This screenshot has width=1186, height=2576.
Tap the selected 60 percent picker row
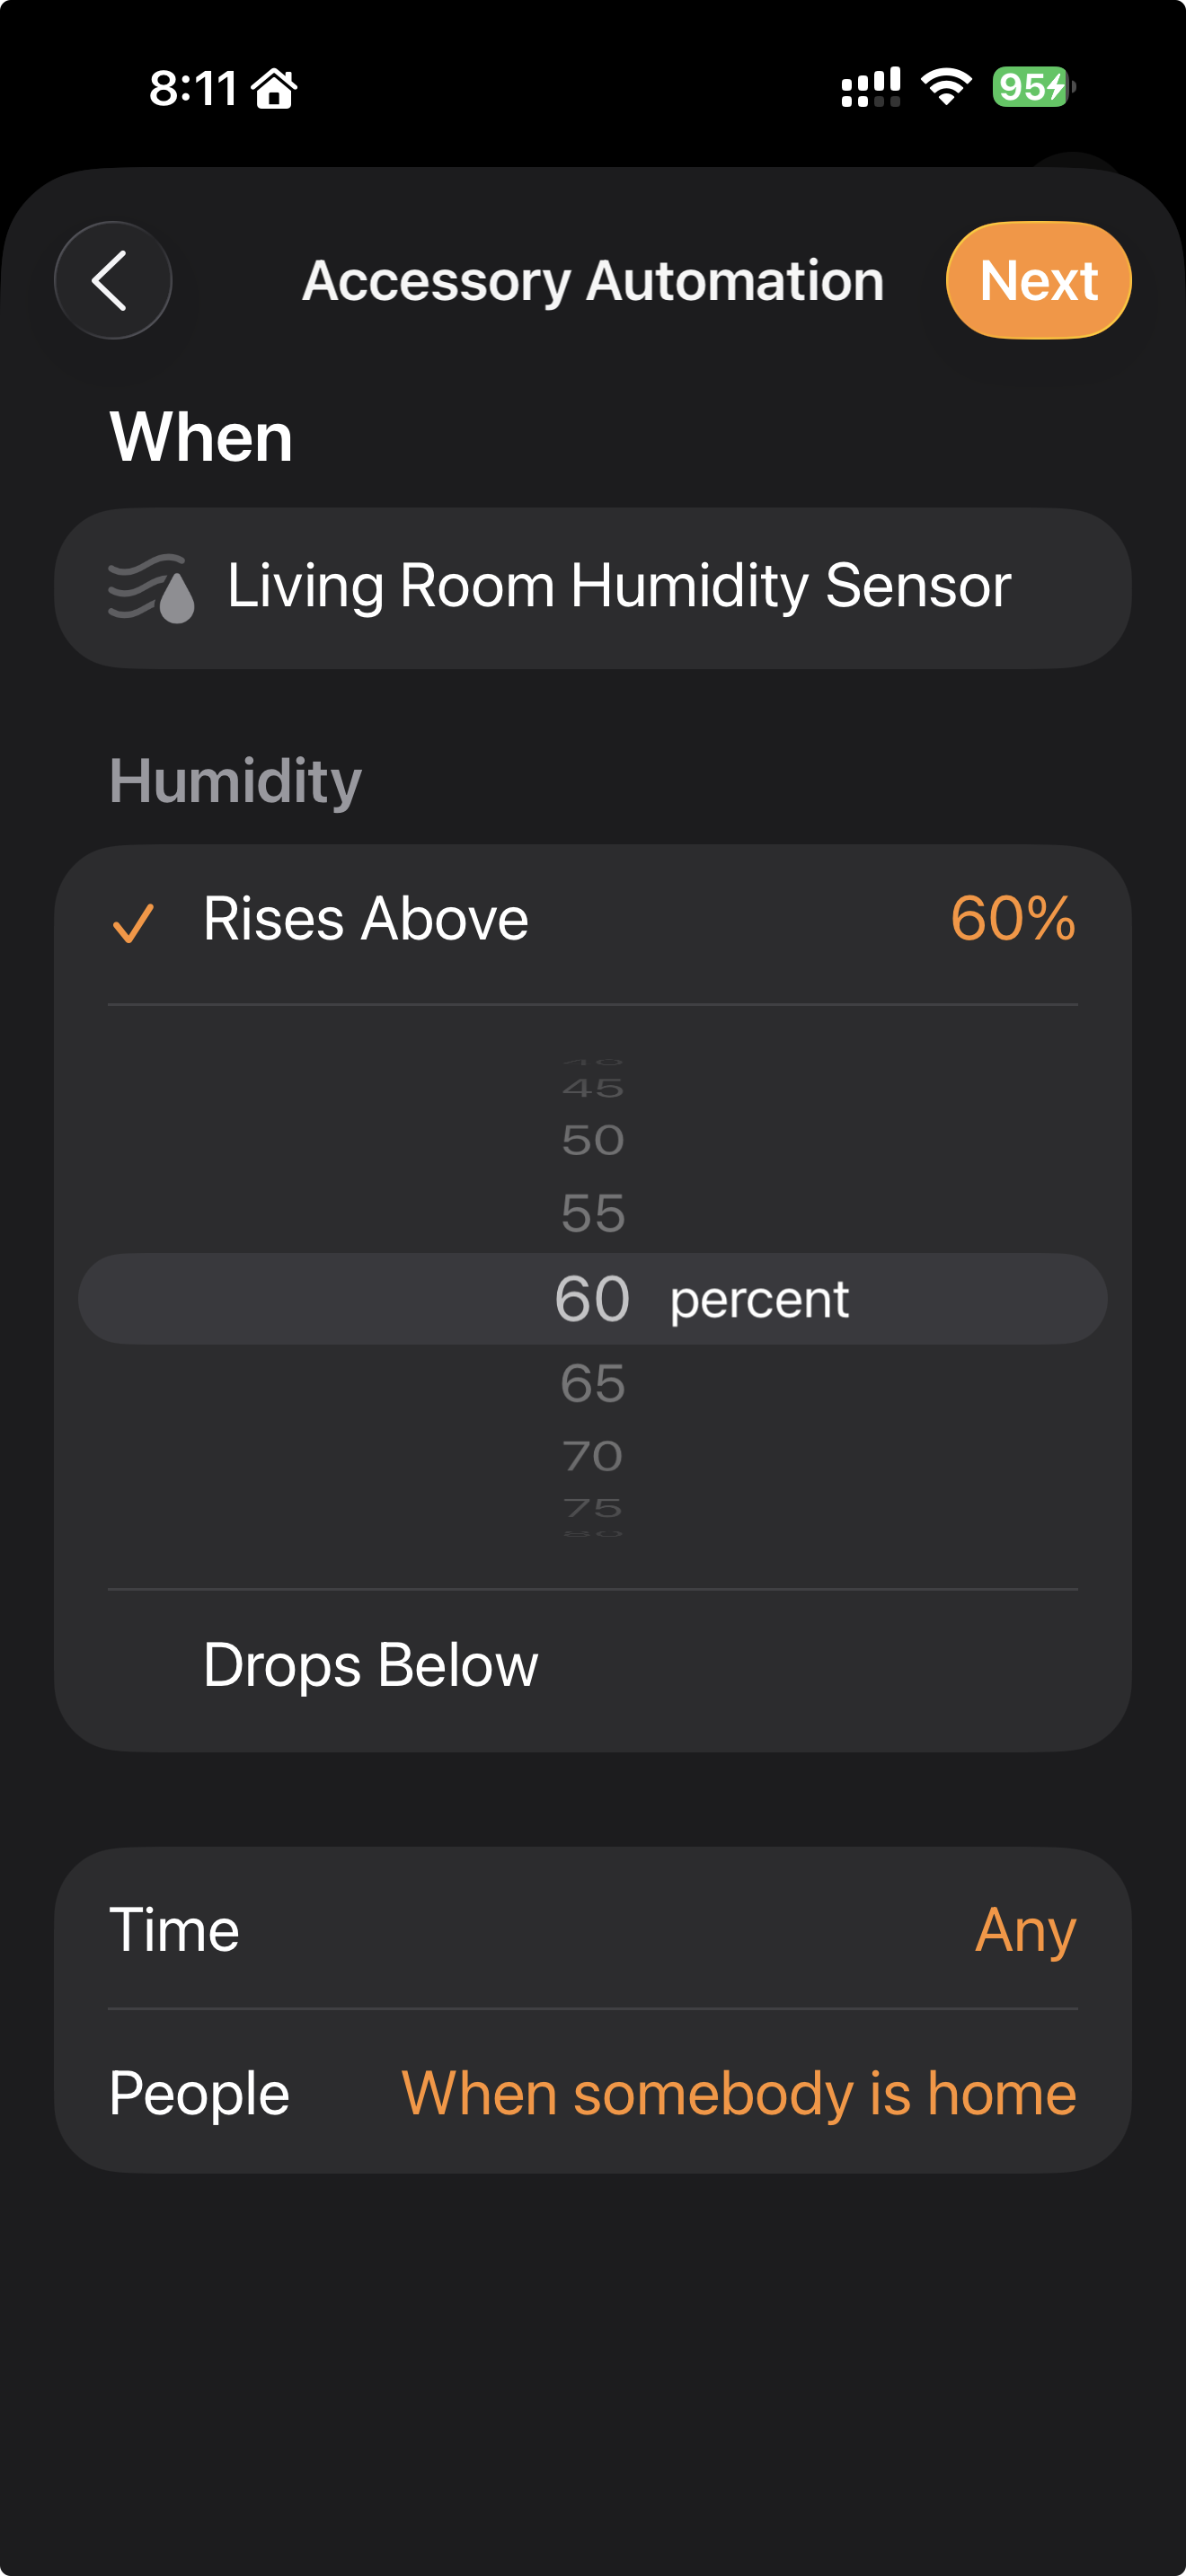point(593,1299)
